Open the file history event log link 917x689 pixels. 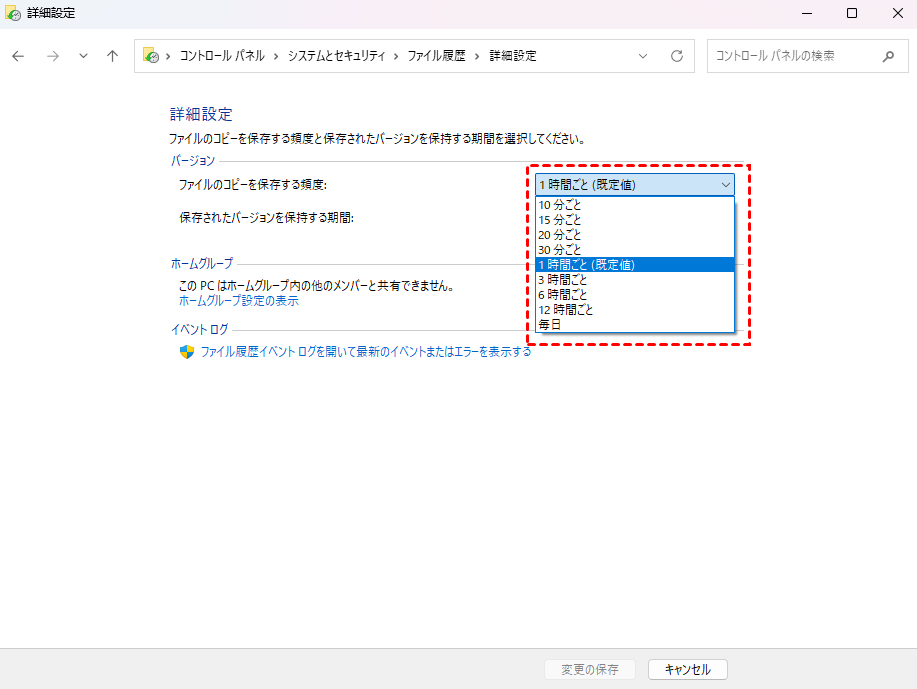(366, 352)
